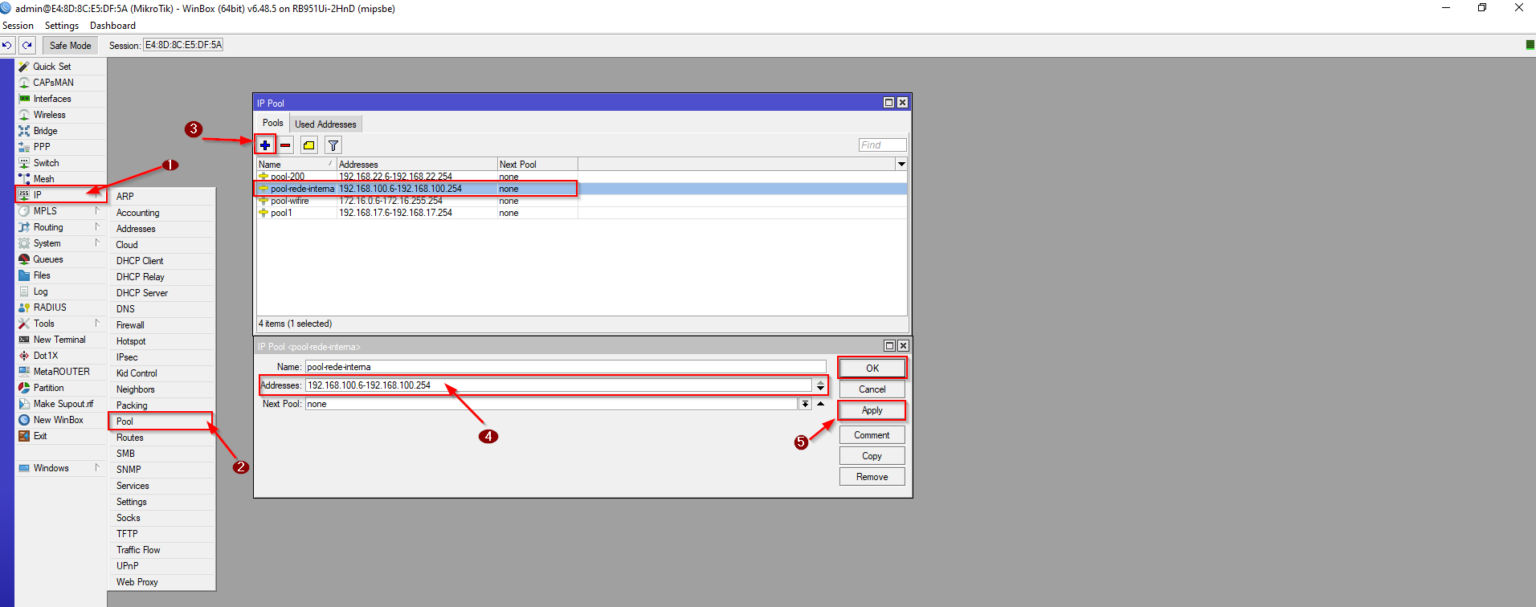The image size is (1536, 607).
Task: Remove selected pool using the minus icon
Action: click(285, 144)
